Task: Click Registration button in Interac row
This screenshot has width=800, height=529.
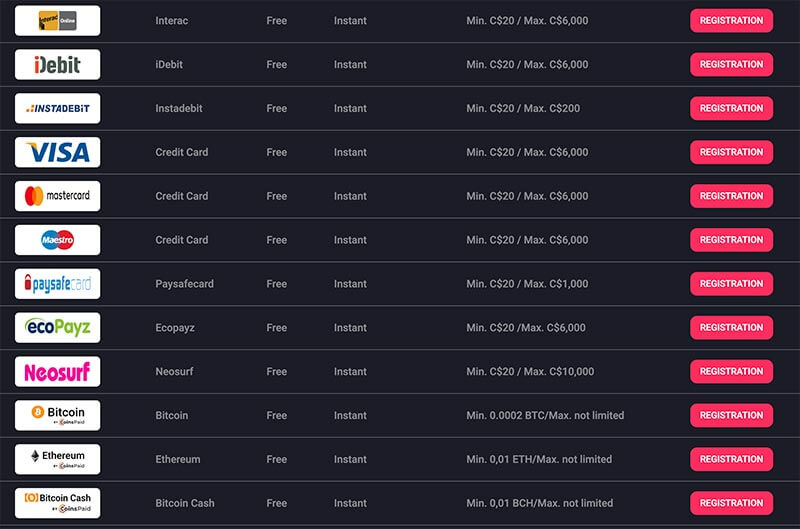Action: tap(731, 20)
